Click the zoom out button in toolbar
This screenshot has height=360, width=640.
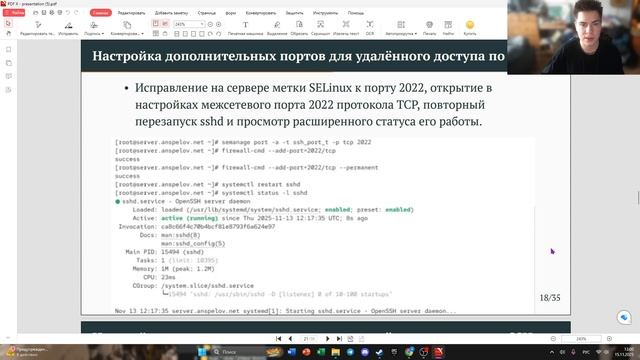210,24
